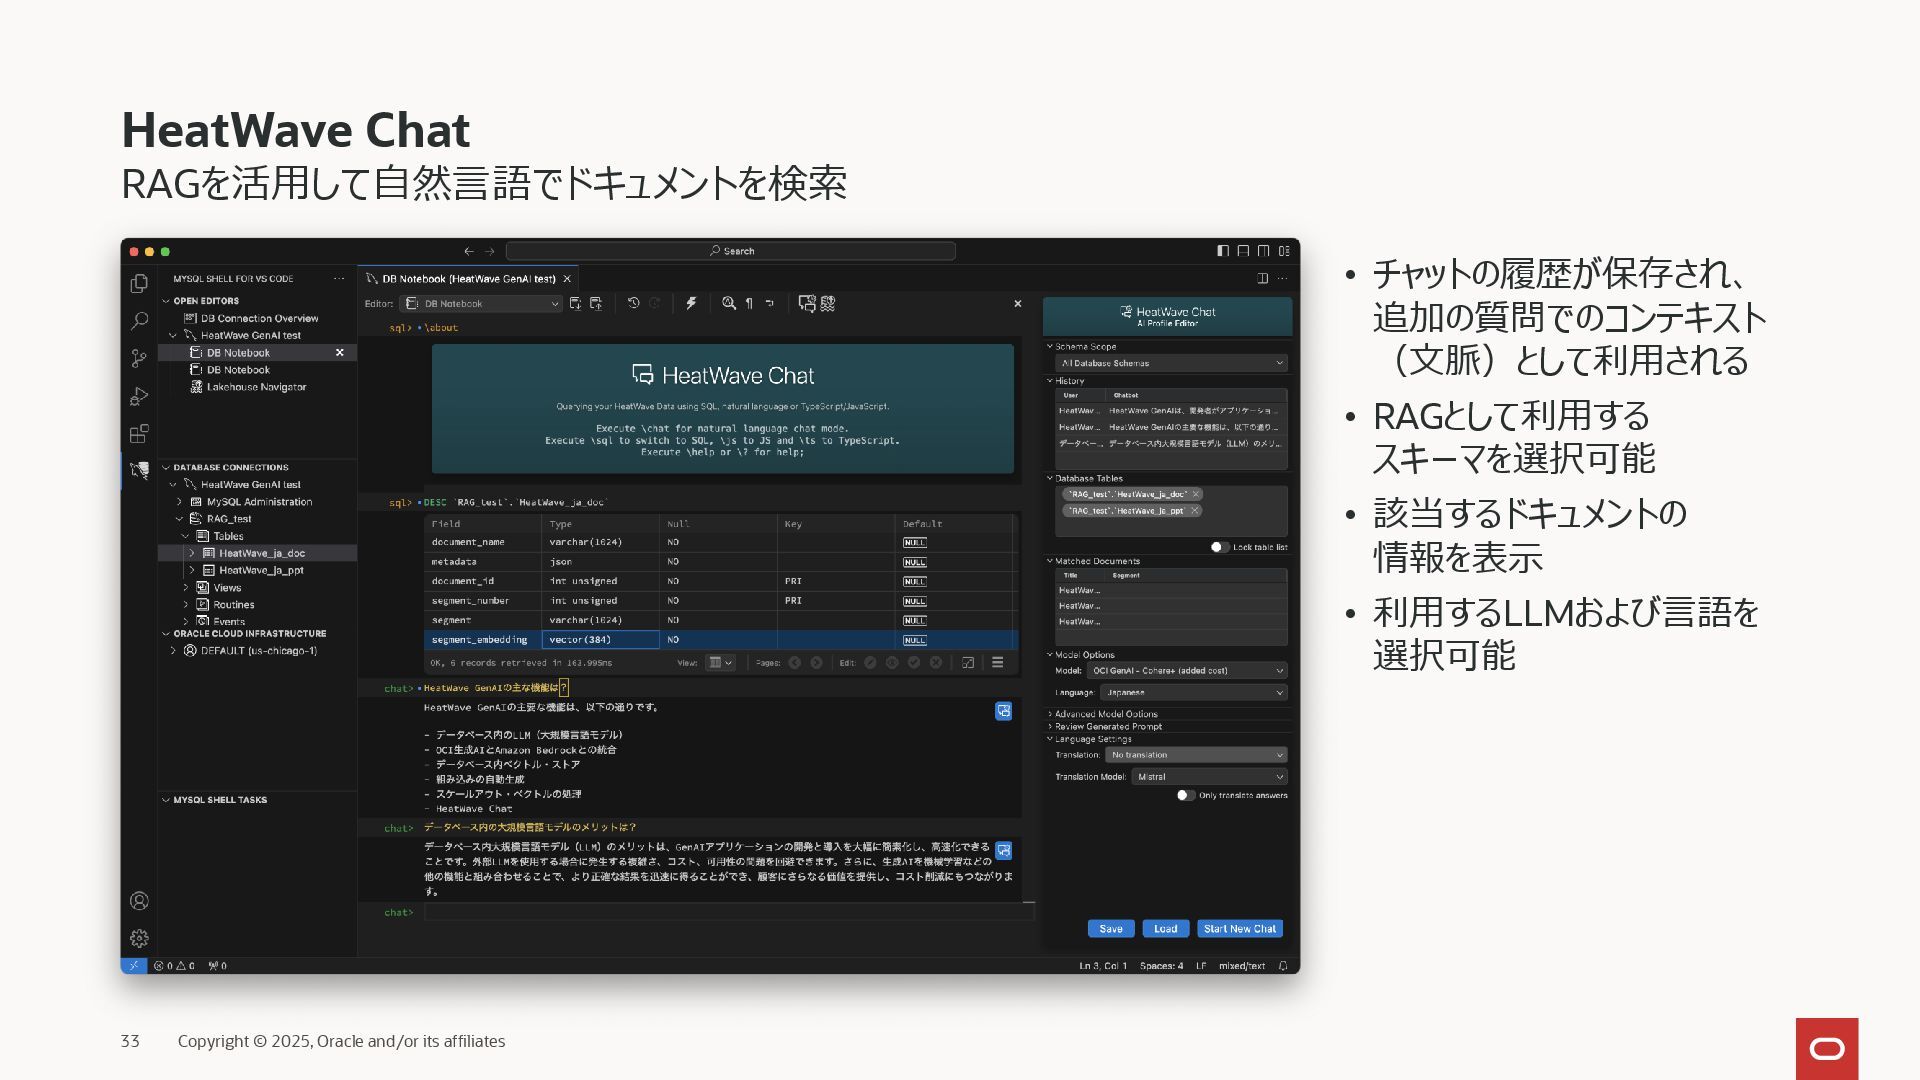Open the Explorer view in activity bar
Image resolution: width=1920 pixels, height=1080 pixels.
(139, 284)
